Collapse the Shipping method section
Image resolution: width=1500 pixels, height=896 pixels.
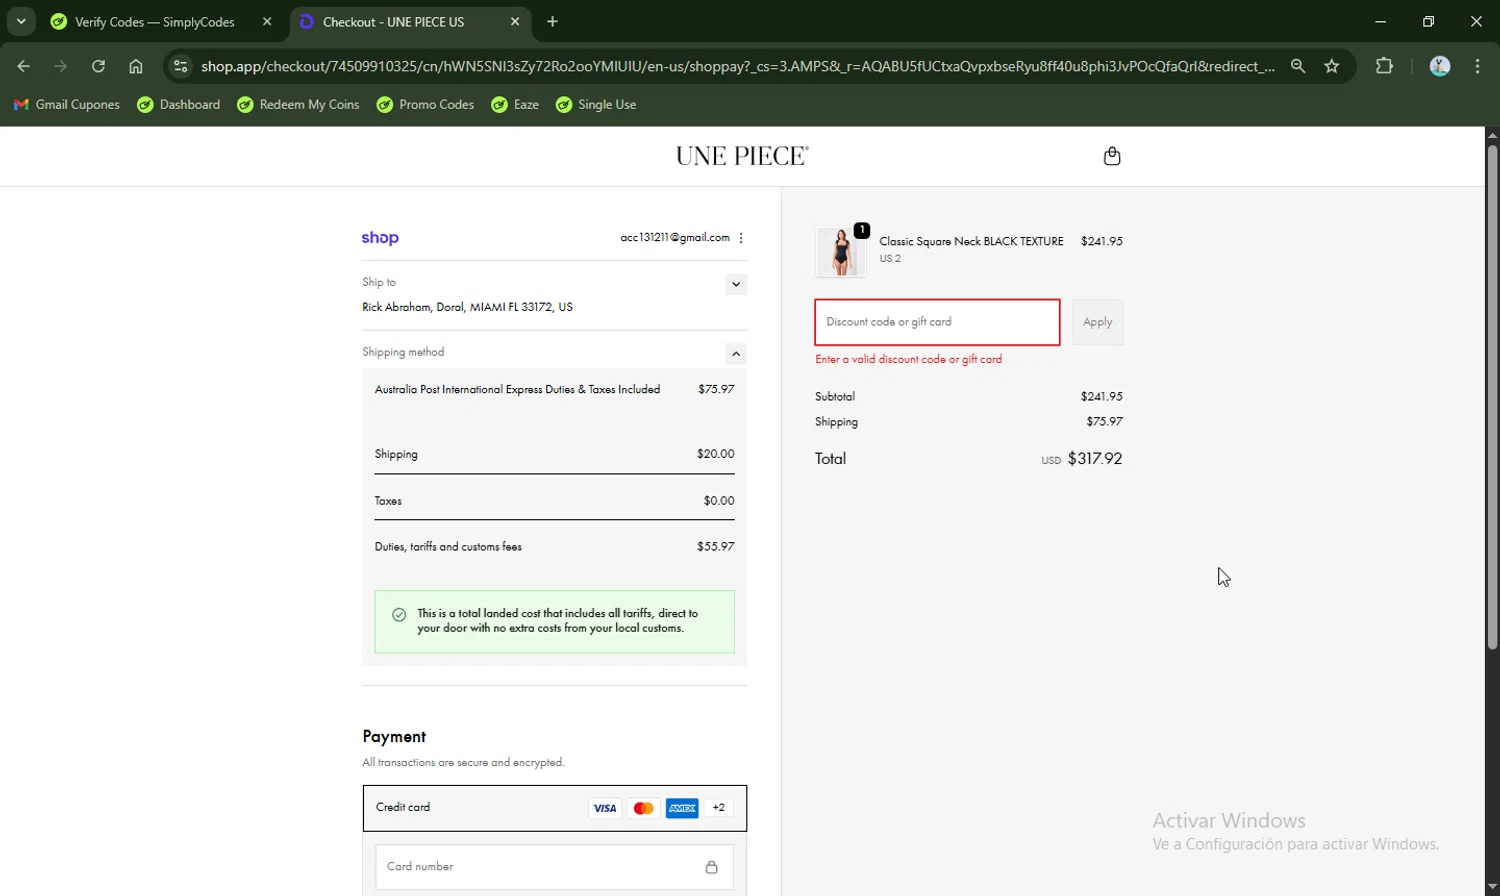[736, 354]
